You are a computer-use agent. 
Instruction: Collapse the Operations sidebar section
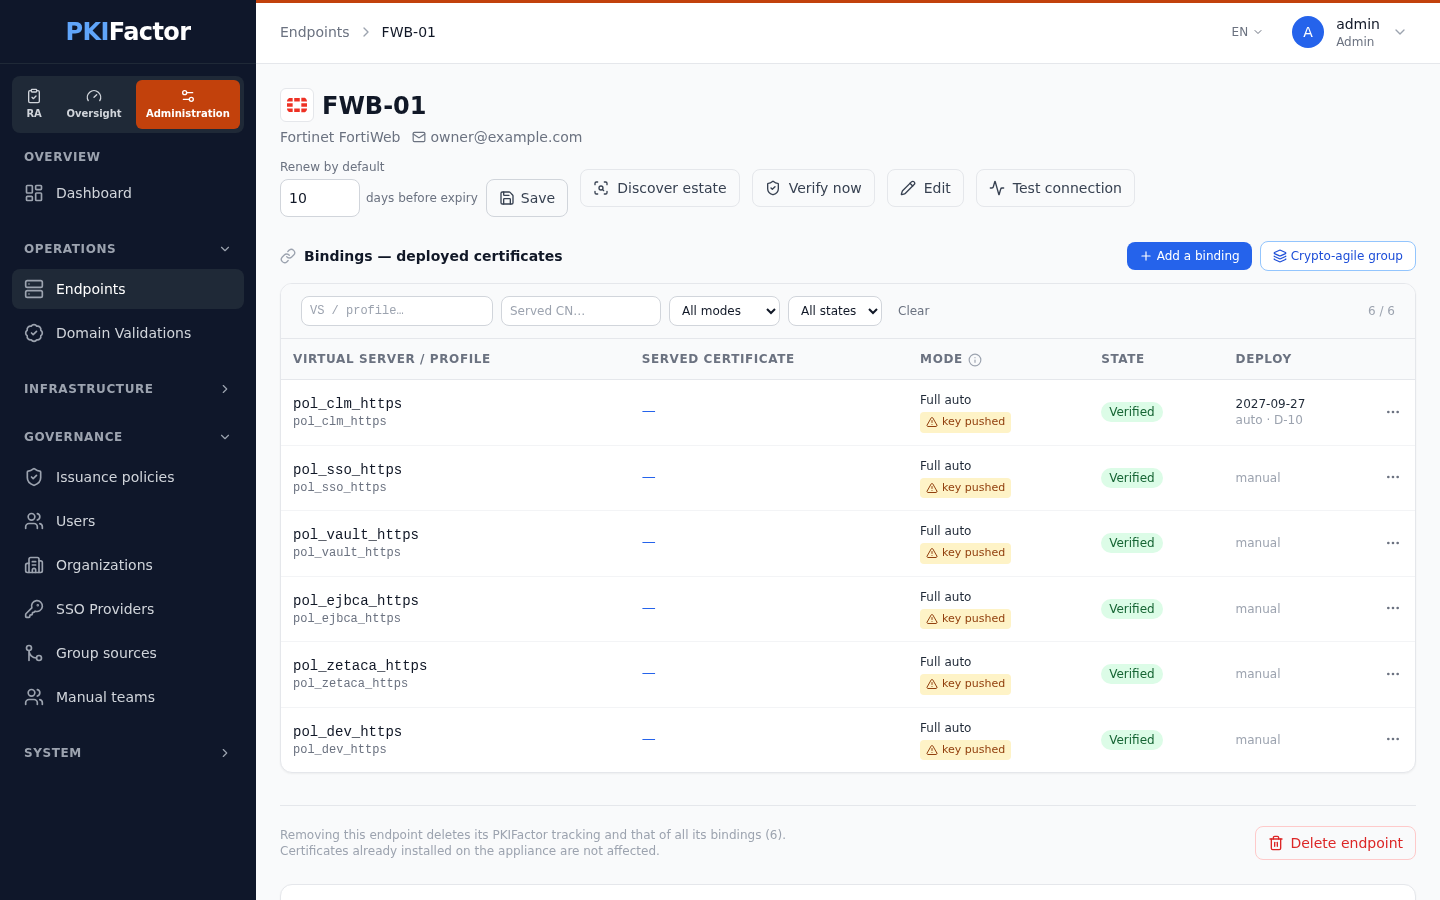(x=128, y=249)
